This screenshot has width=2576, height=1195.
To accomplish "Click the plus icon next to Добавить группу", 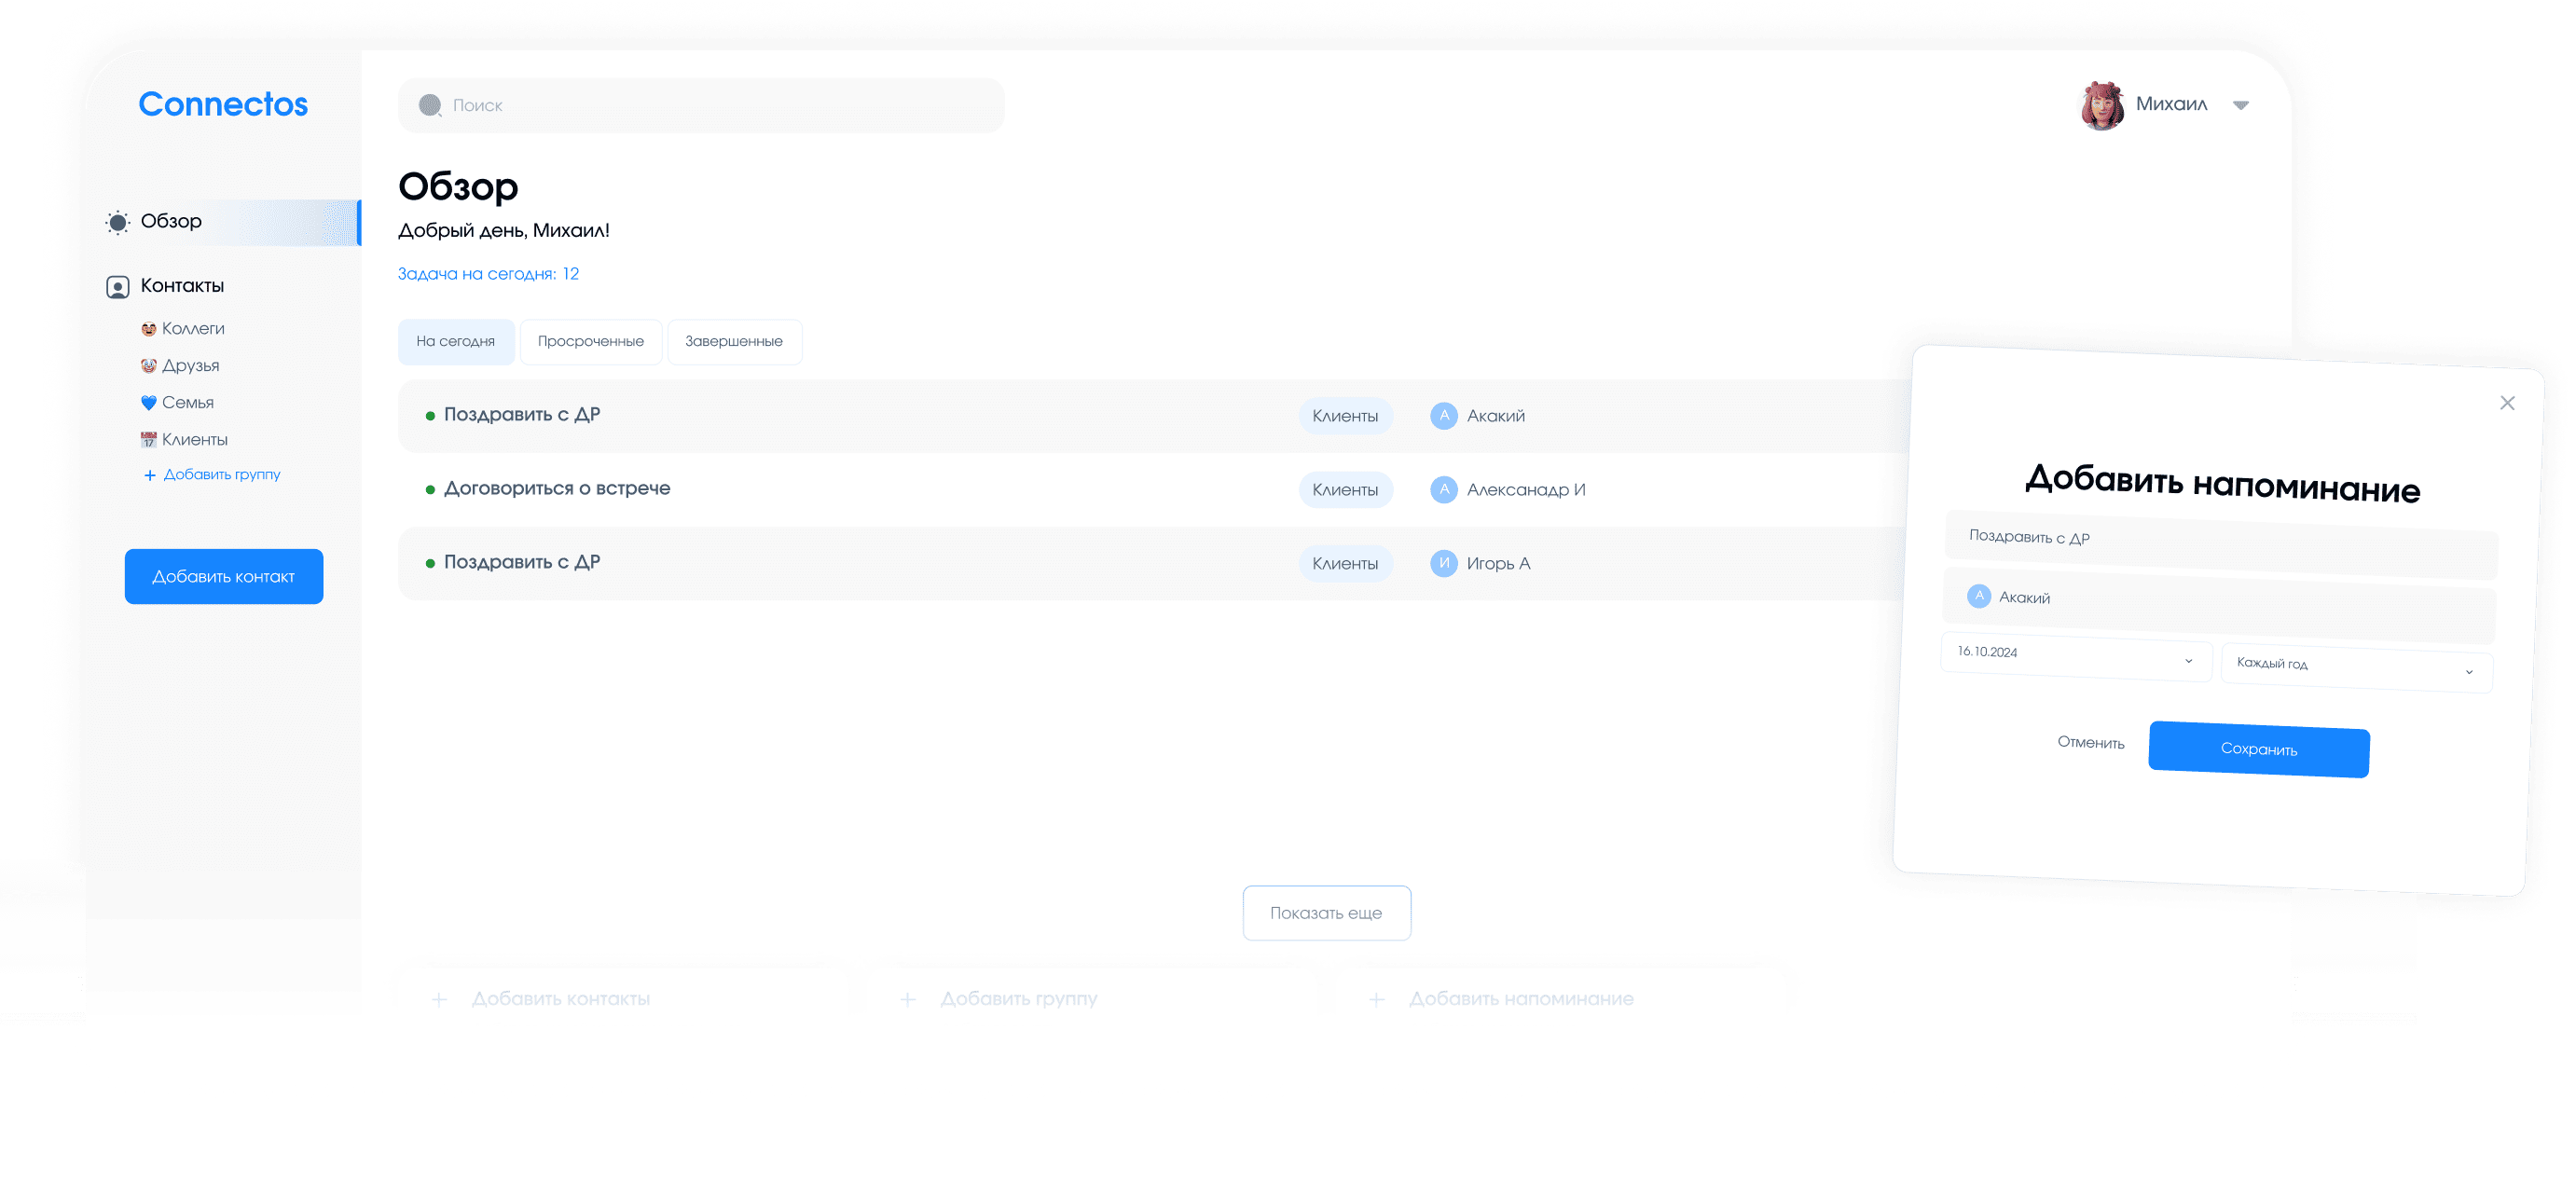I will [x=149, y=474].
